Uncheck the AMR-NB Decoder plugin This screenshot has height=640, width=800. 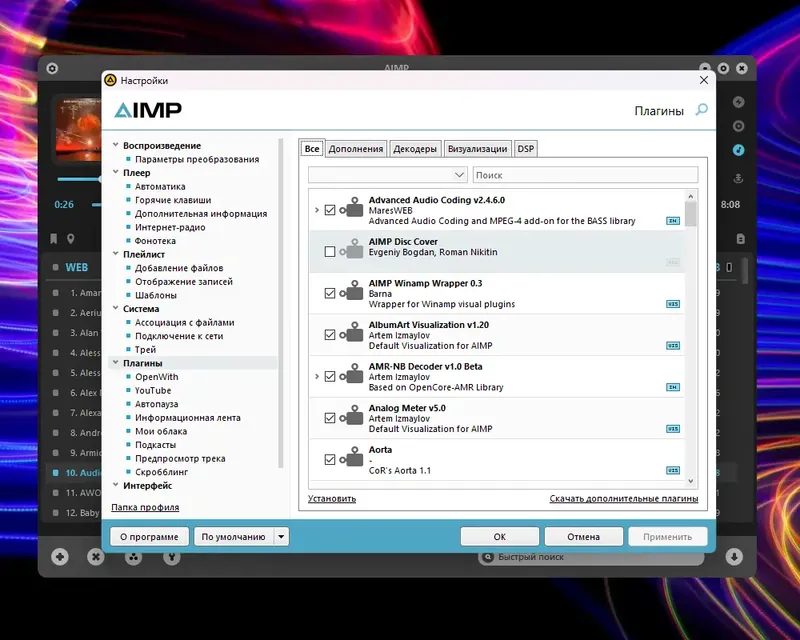(330, 376)
